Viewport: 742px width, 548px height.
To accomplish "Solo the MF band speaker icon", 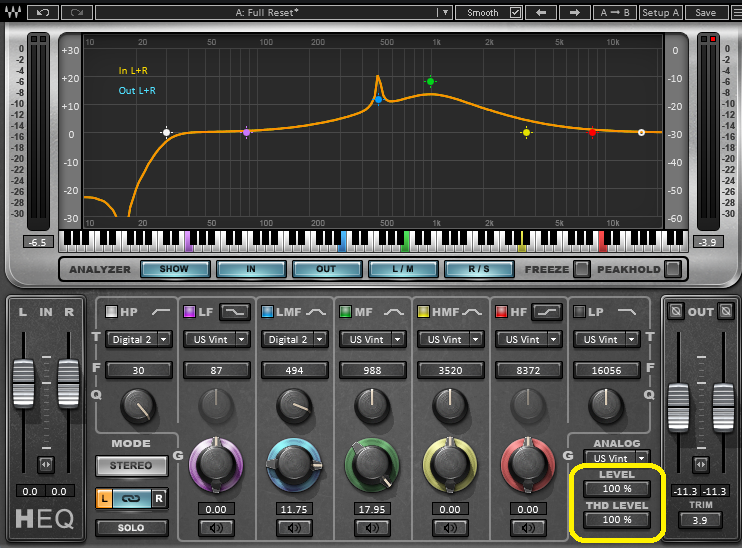I will (373, 527).
